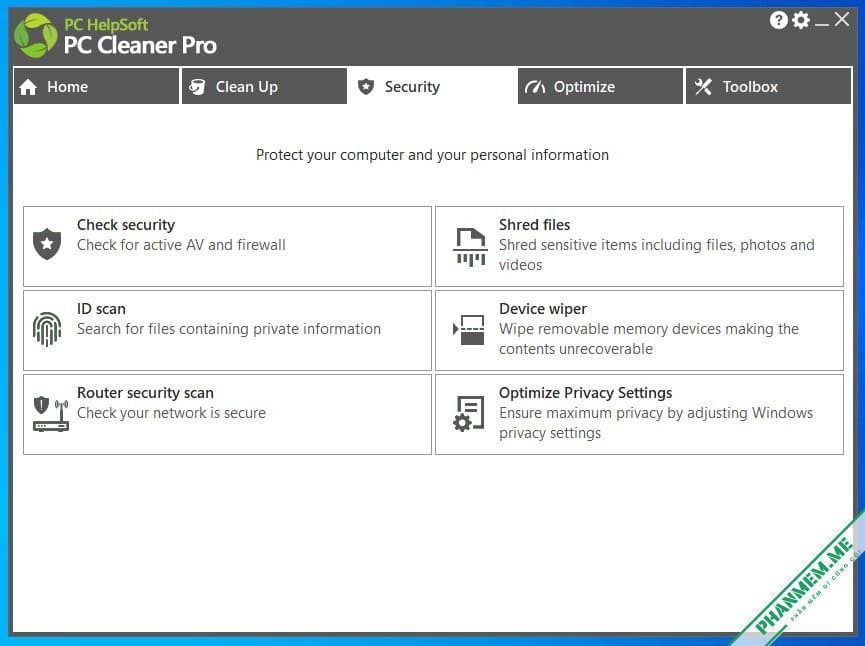Click 'Search for files containing private information' text
The image size is (865, 646).
pyautogui.click(x=229, y=329)
